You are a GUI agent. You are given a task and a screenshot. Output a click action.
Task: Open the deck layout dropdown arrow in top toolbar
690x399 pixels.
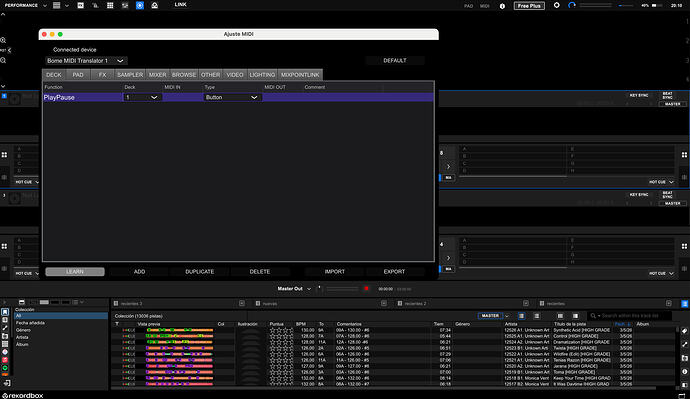tap(67, 5)
